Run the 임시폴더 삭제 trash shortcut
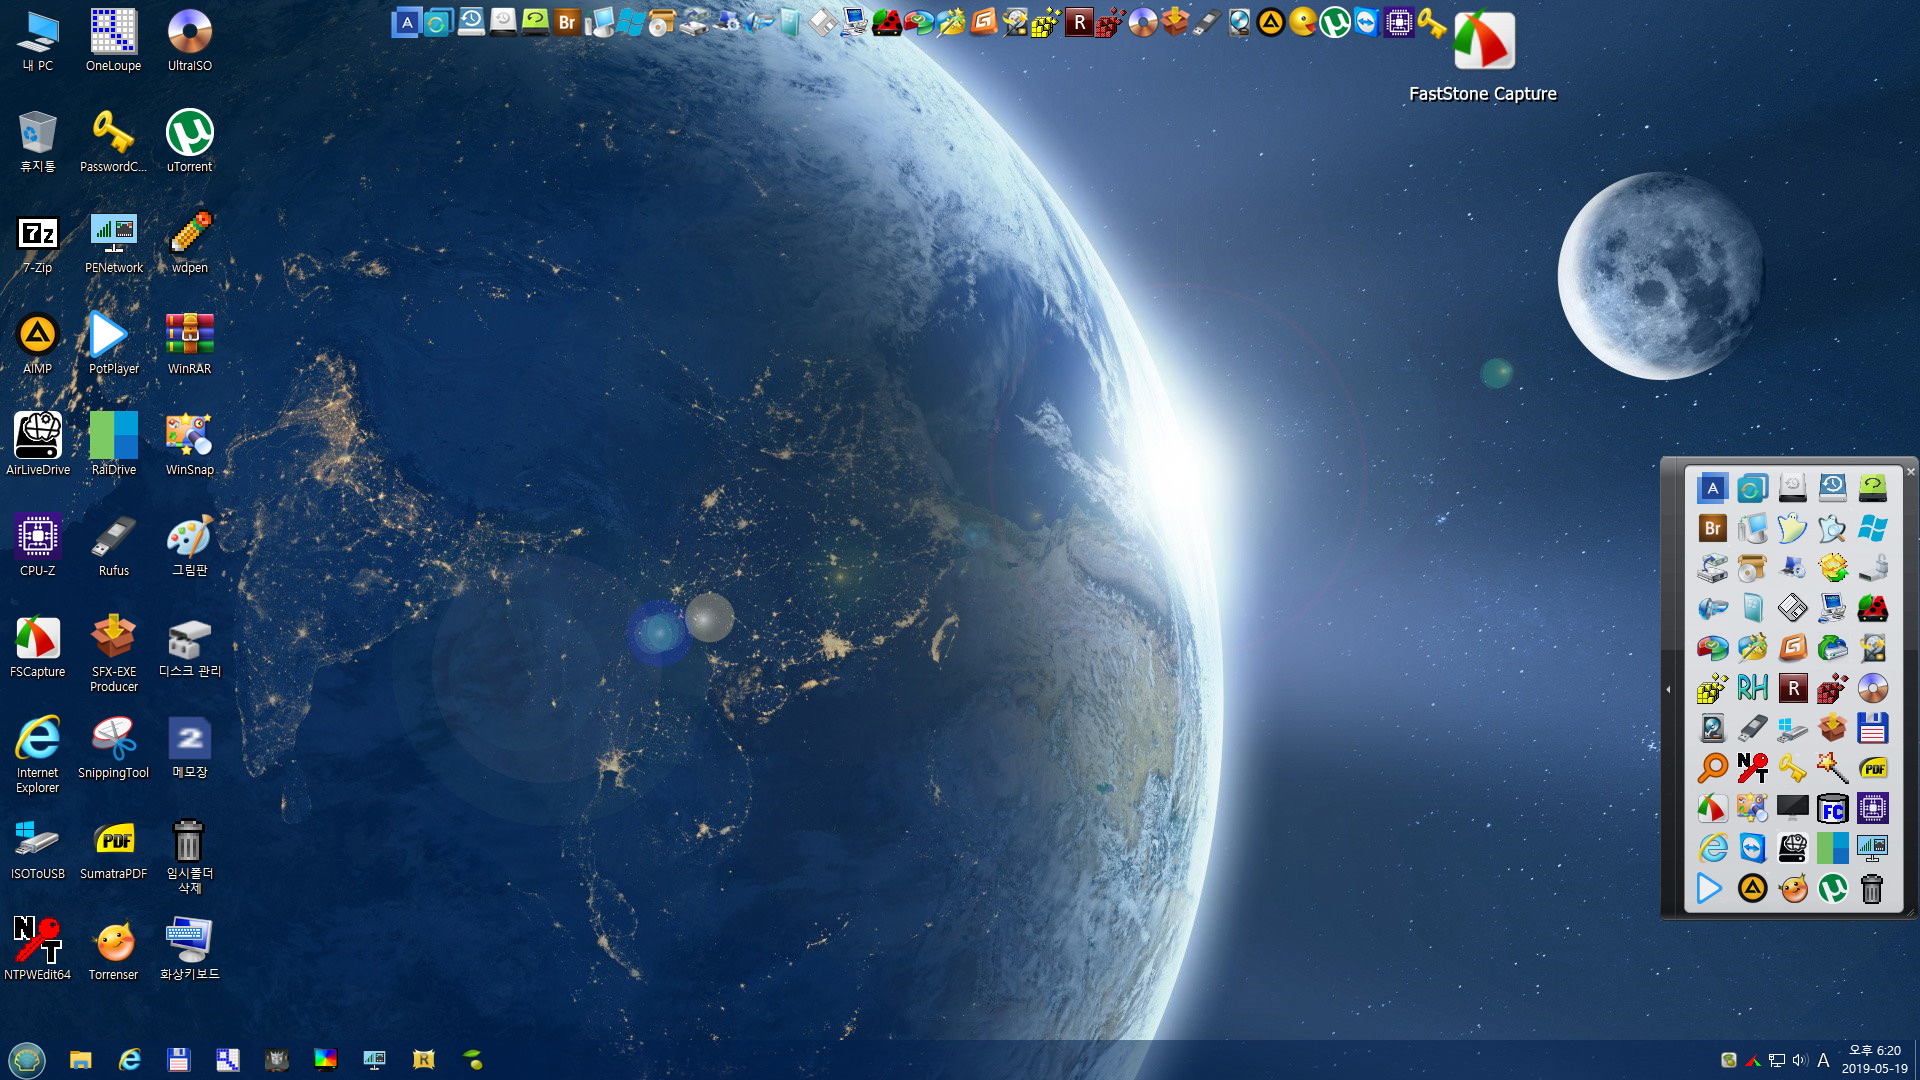Image resolution: width=1920 pixels, height=1080 pixels. 189,857
